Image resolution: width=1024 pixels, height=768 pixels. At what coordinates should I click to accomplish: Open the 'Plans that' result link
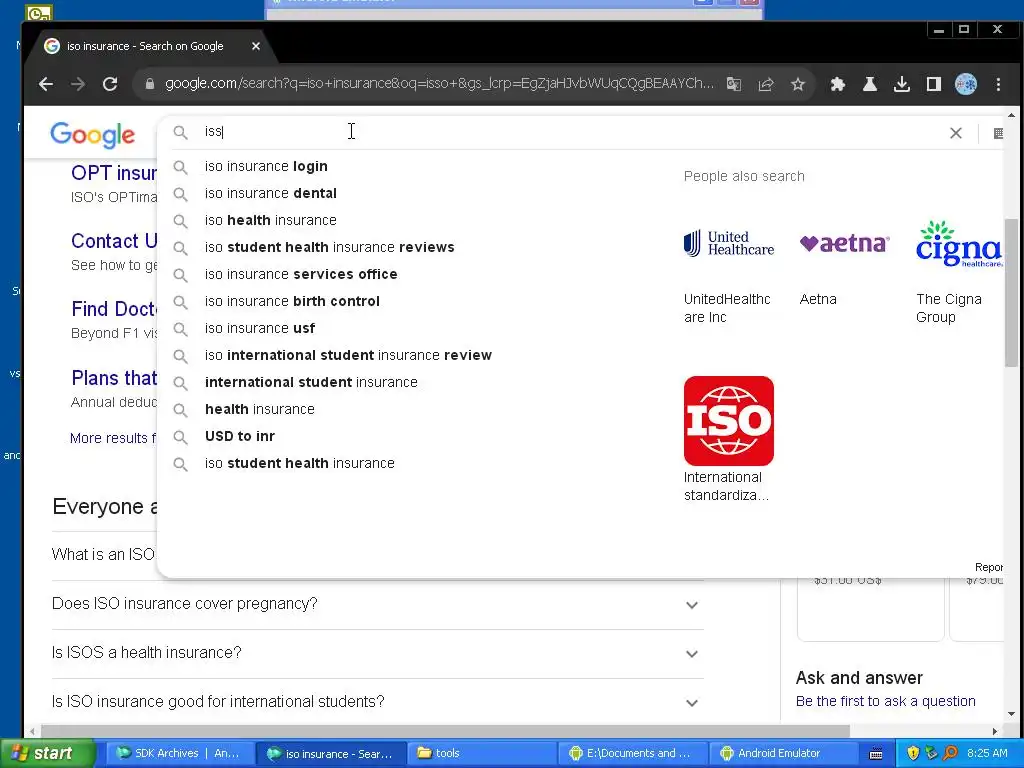pos(114,378)
